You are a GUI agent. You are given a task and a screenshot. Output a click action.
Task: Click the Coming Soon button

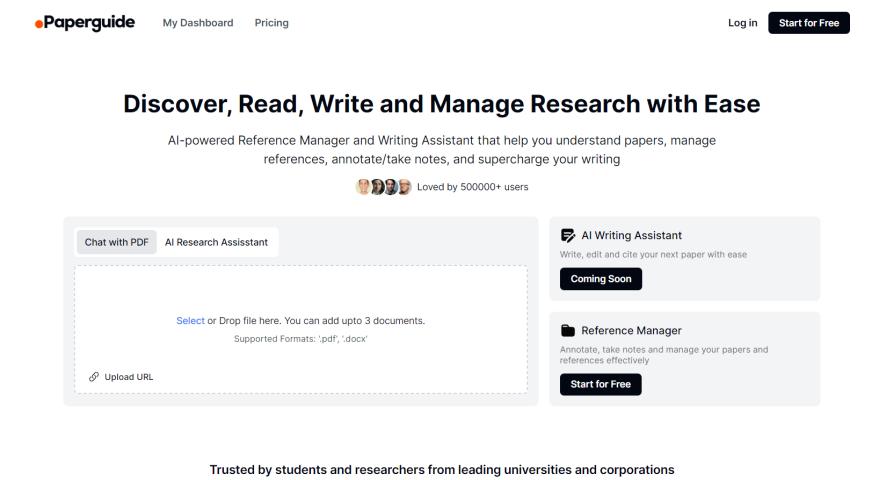pos(601,279)
